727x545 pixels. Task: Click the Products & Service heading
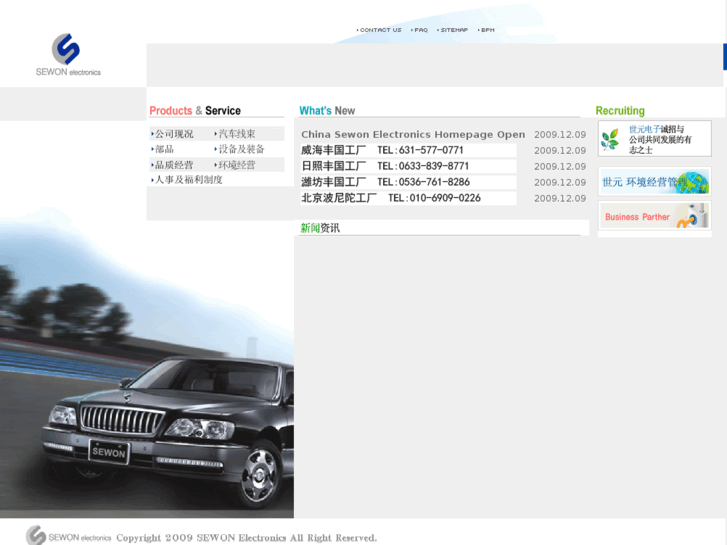pyautogui.click(x=195, y=111)
